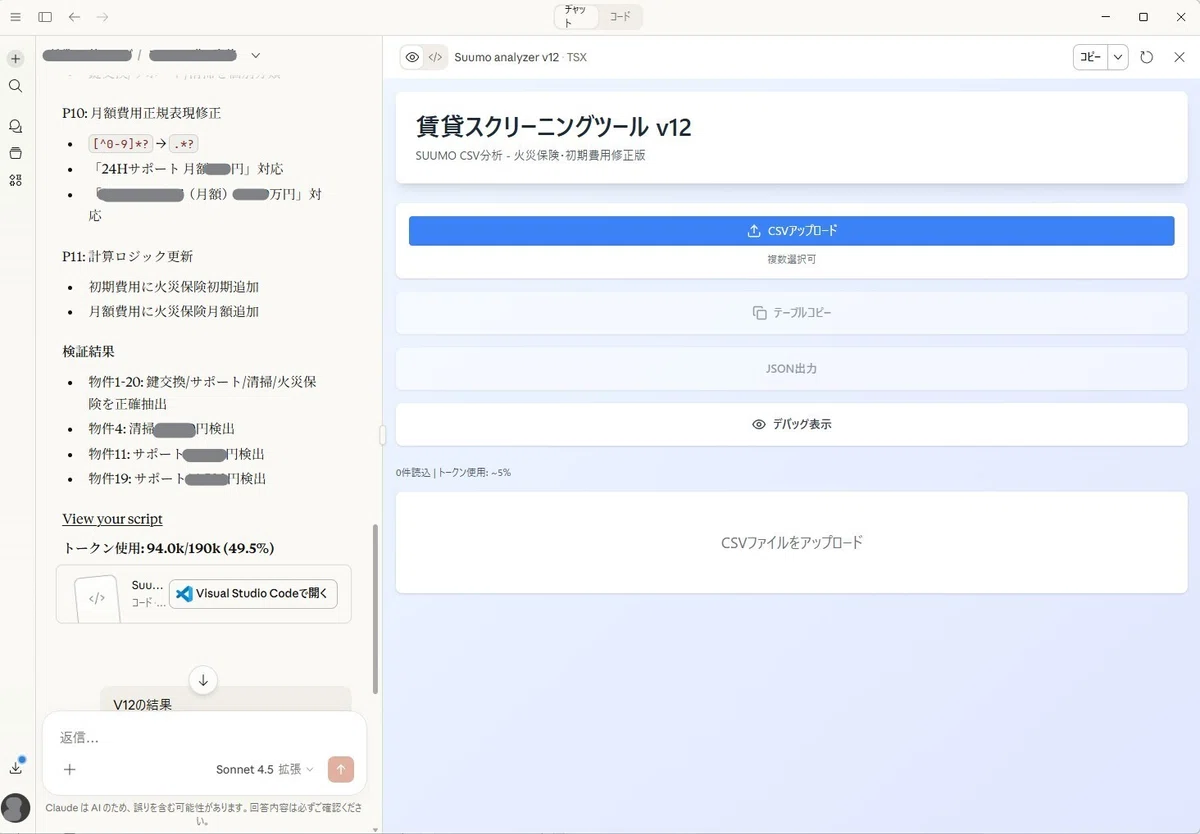1200x834 pixels.
Task: Click the 複数選択可 label
Action: click(x=791, y=259)
